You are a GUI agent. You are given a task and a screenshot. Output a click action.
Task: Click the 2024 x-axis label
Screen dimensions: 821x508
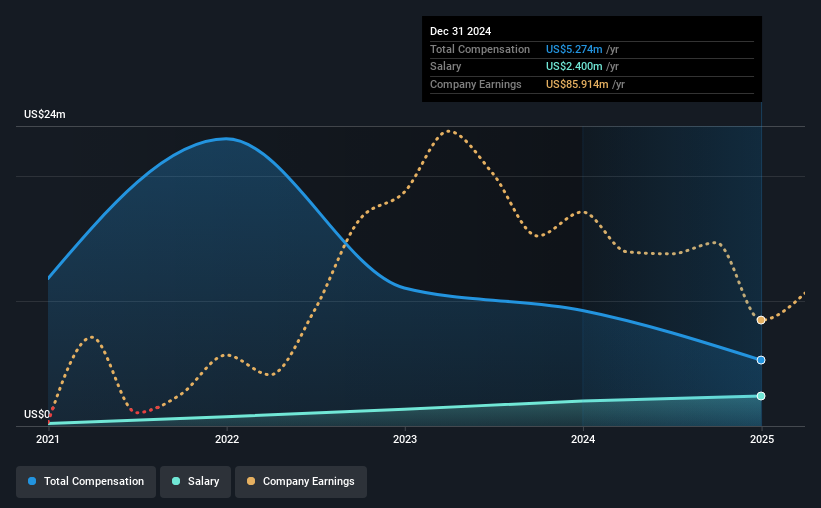point(583,439)
